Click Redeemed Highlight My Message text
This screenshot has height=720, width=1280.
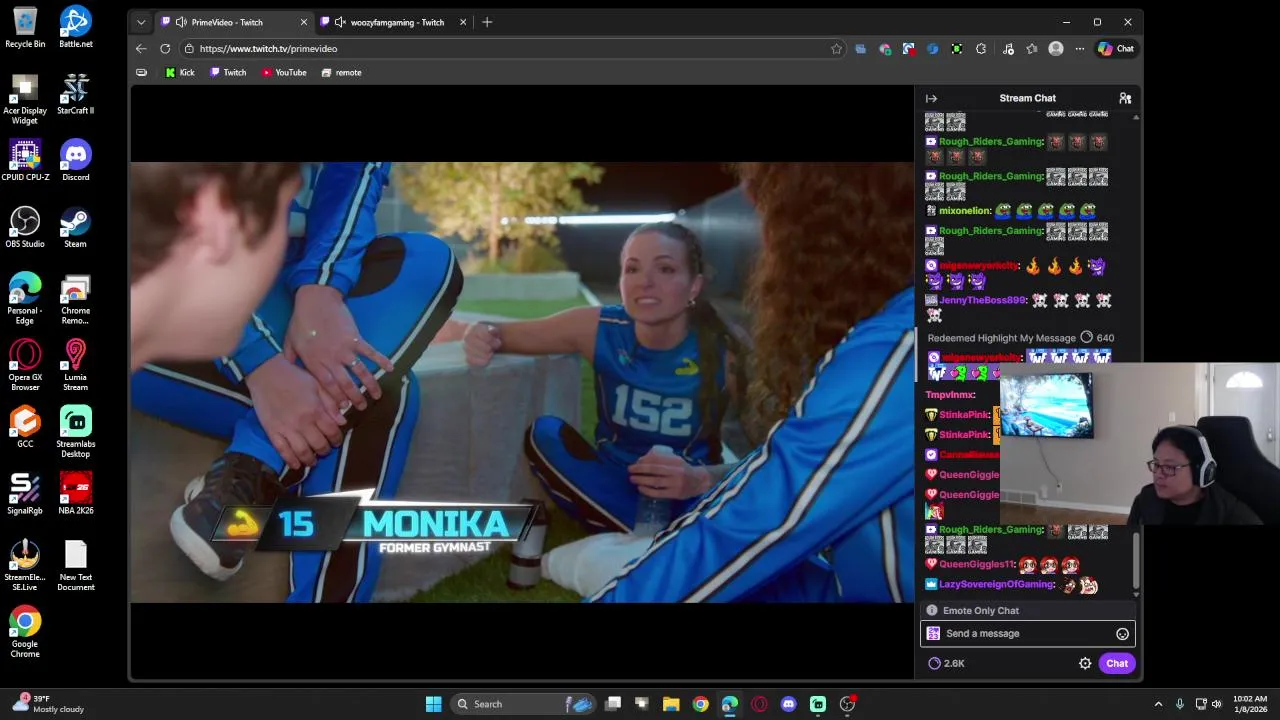pos(1001,338)
